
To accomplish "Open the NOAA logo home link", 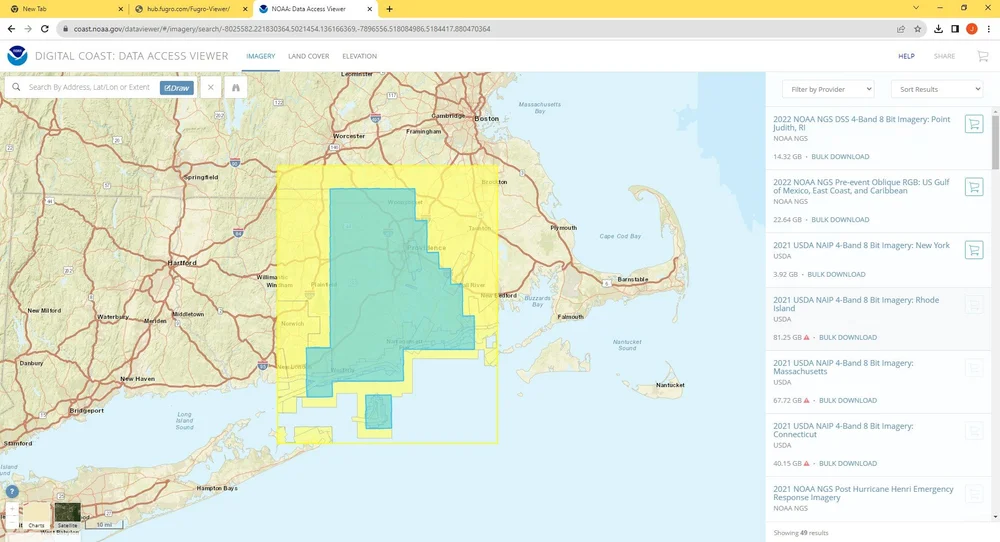I will pyautogui.click(x=17, y=56).
